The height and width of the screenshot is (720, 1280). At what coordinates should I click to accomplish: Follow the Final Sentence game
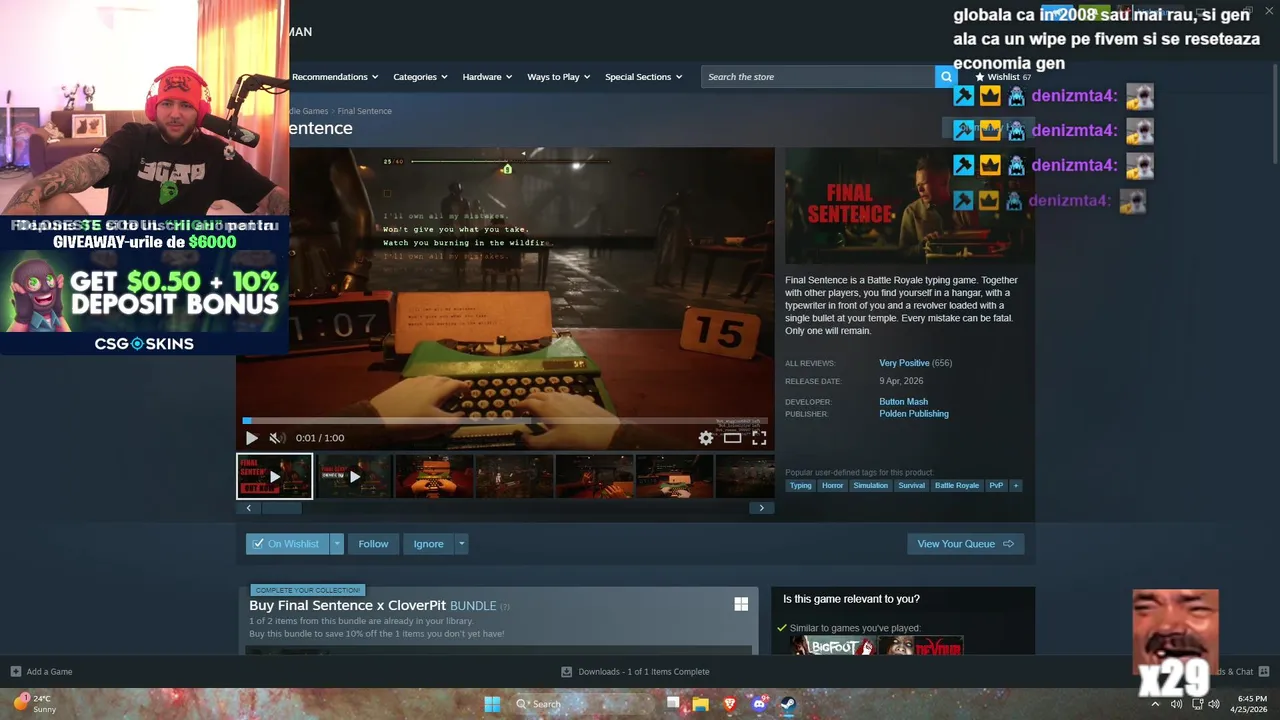(x=373, y=544)
